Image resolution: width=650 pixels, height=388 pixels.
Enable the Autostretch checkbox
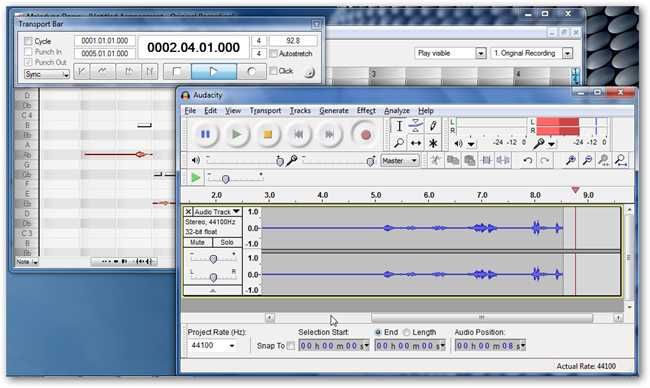click(x=273, y=53)
